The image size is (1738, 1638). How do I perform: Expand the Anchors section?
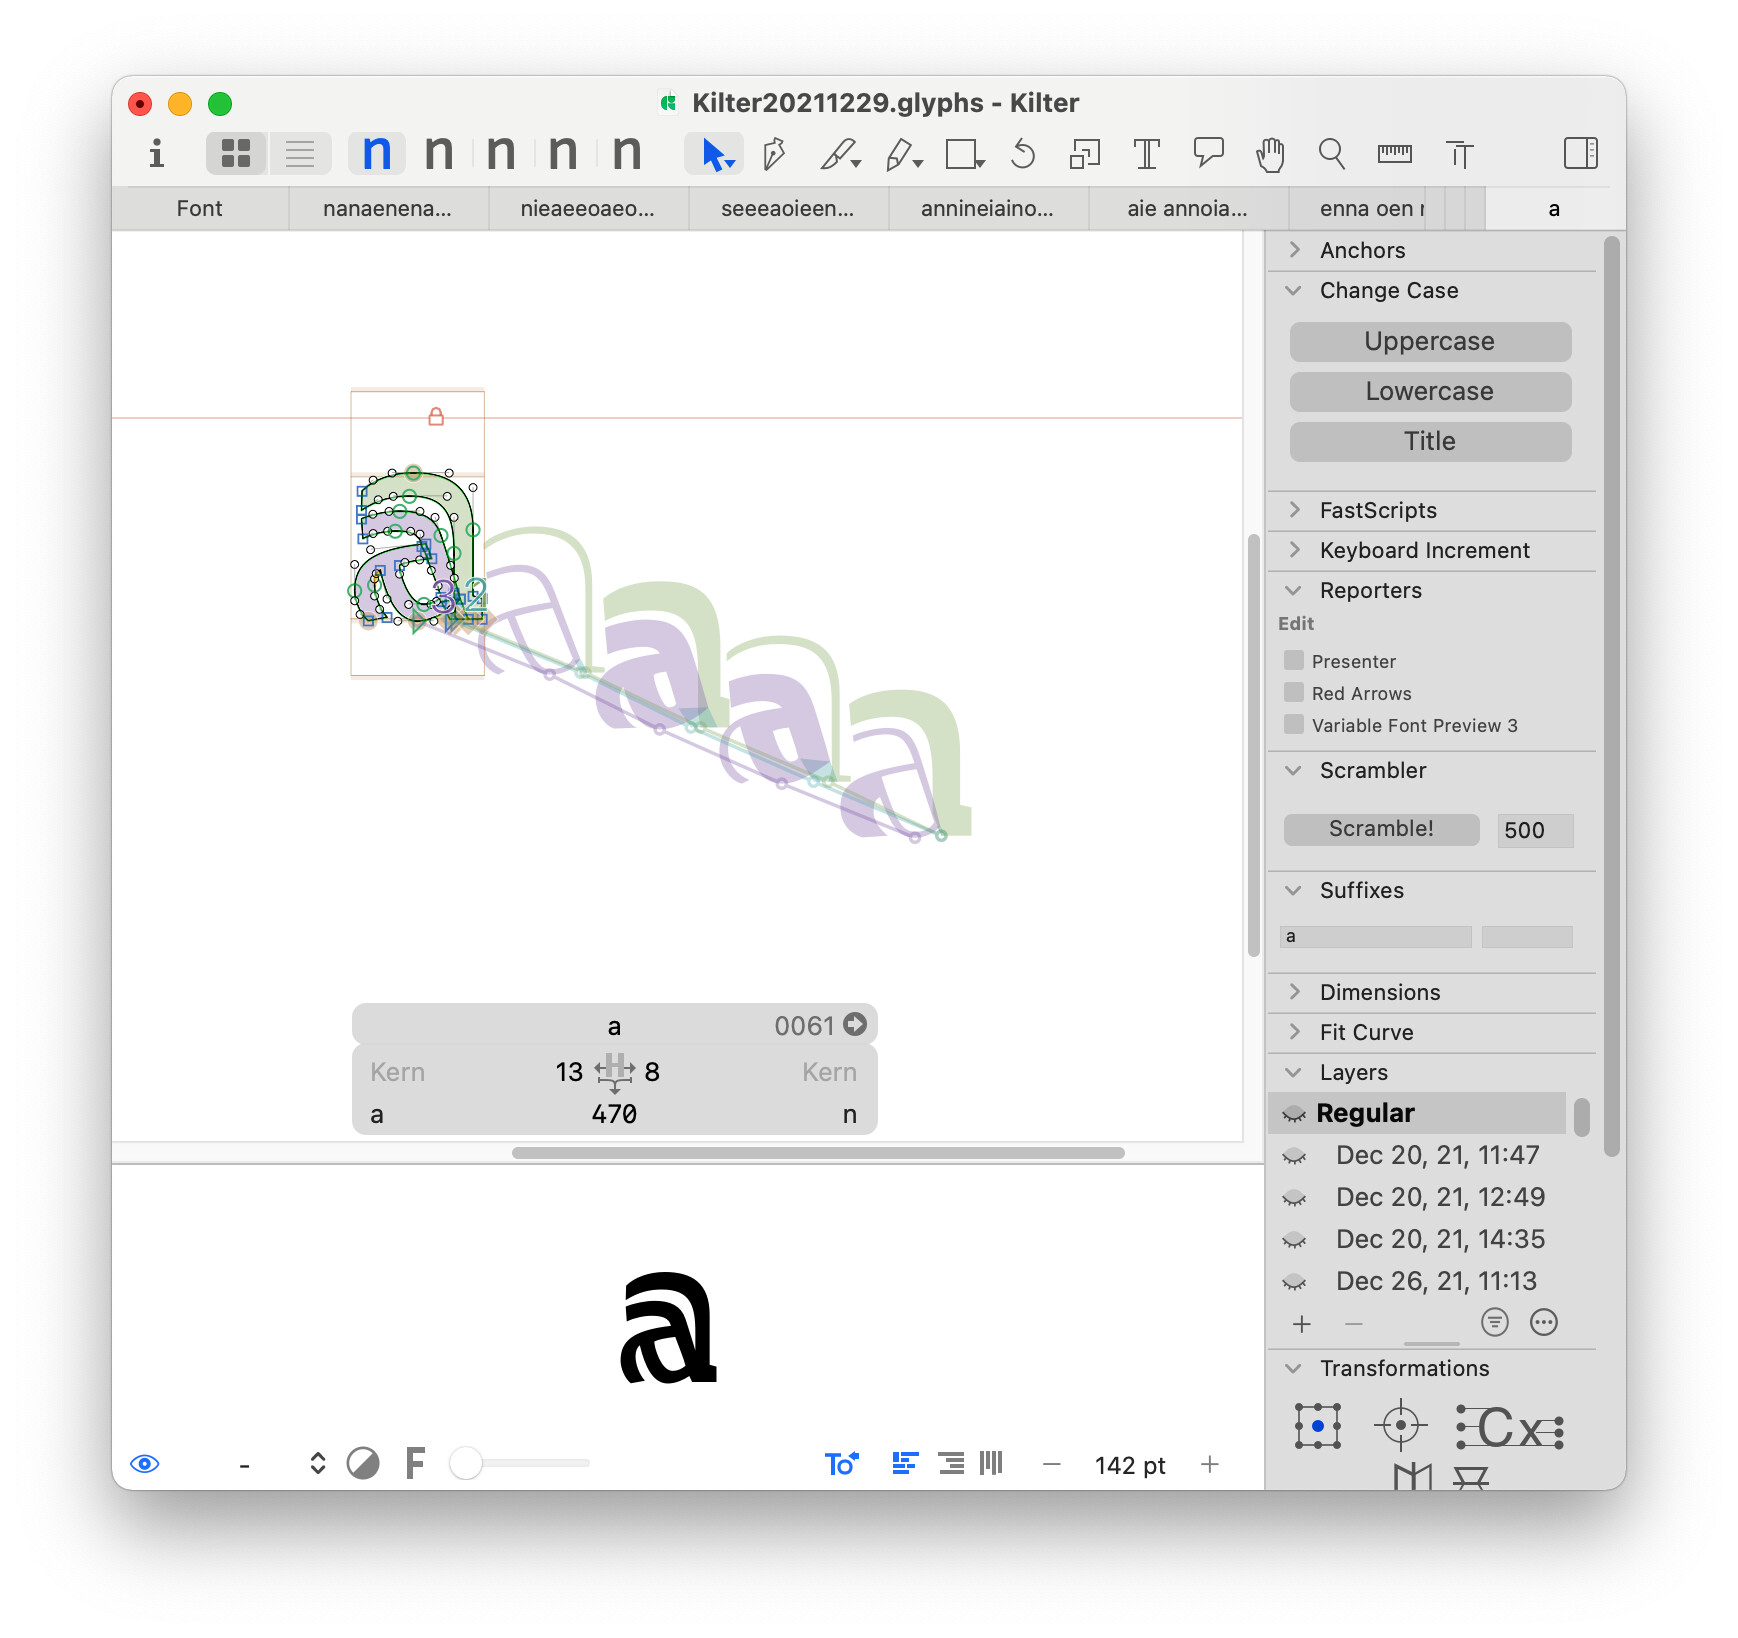[1295, 250]
